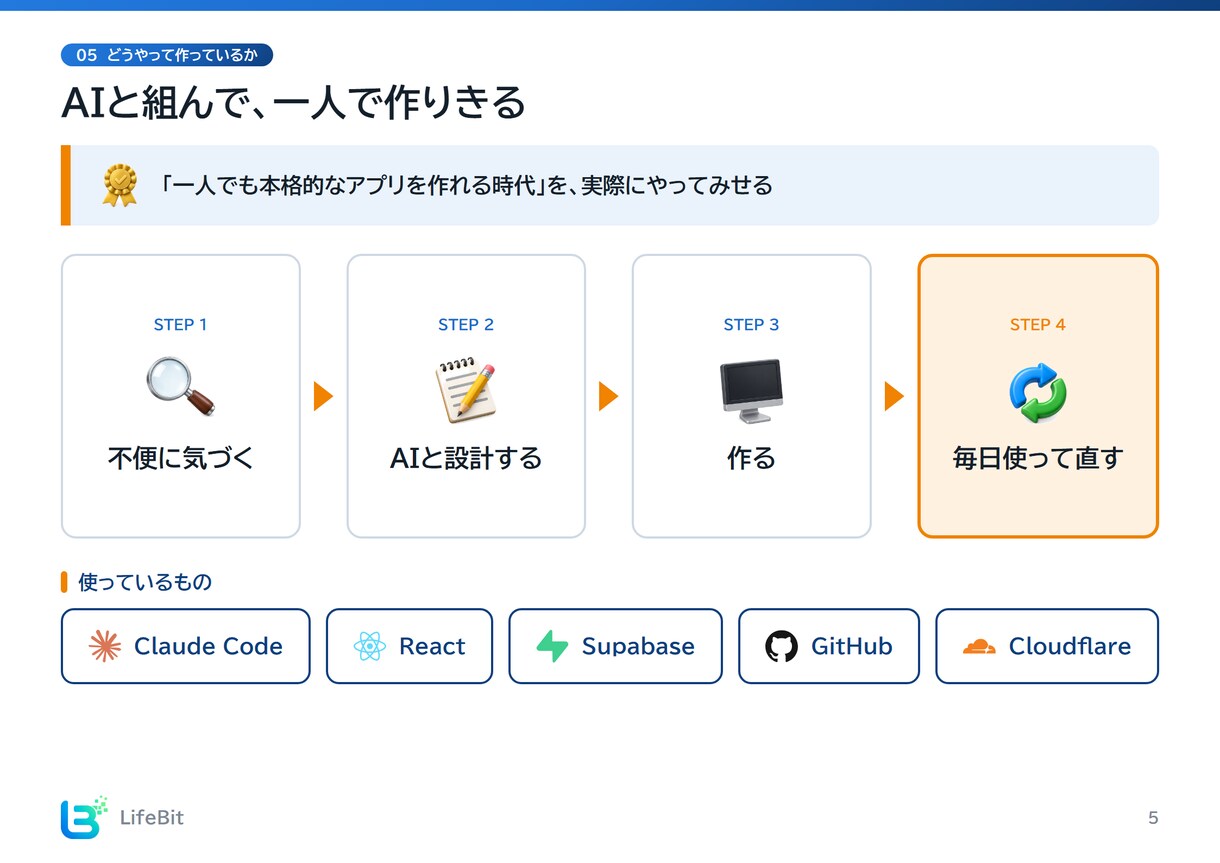
Task: Click the orange arrow after STEP 2
Action: tap(608, 396)
